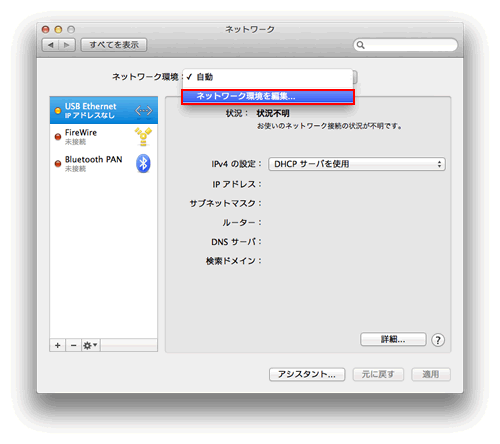Click the 適用 button
Image resolution: width=500 pixels, height=444 pixels.
pos(431,374)
